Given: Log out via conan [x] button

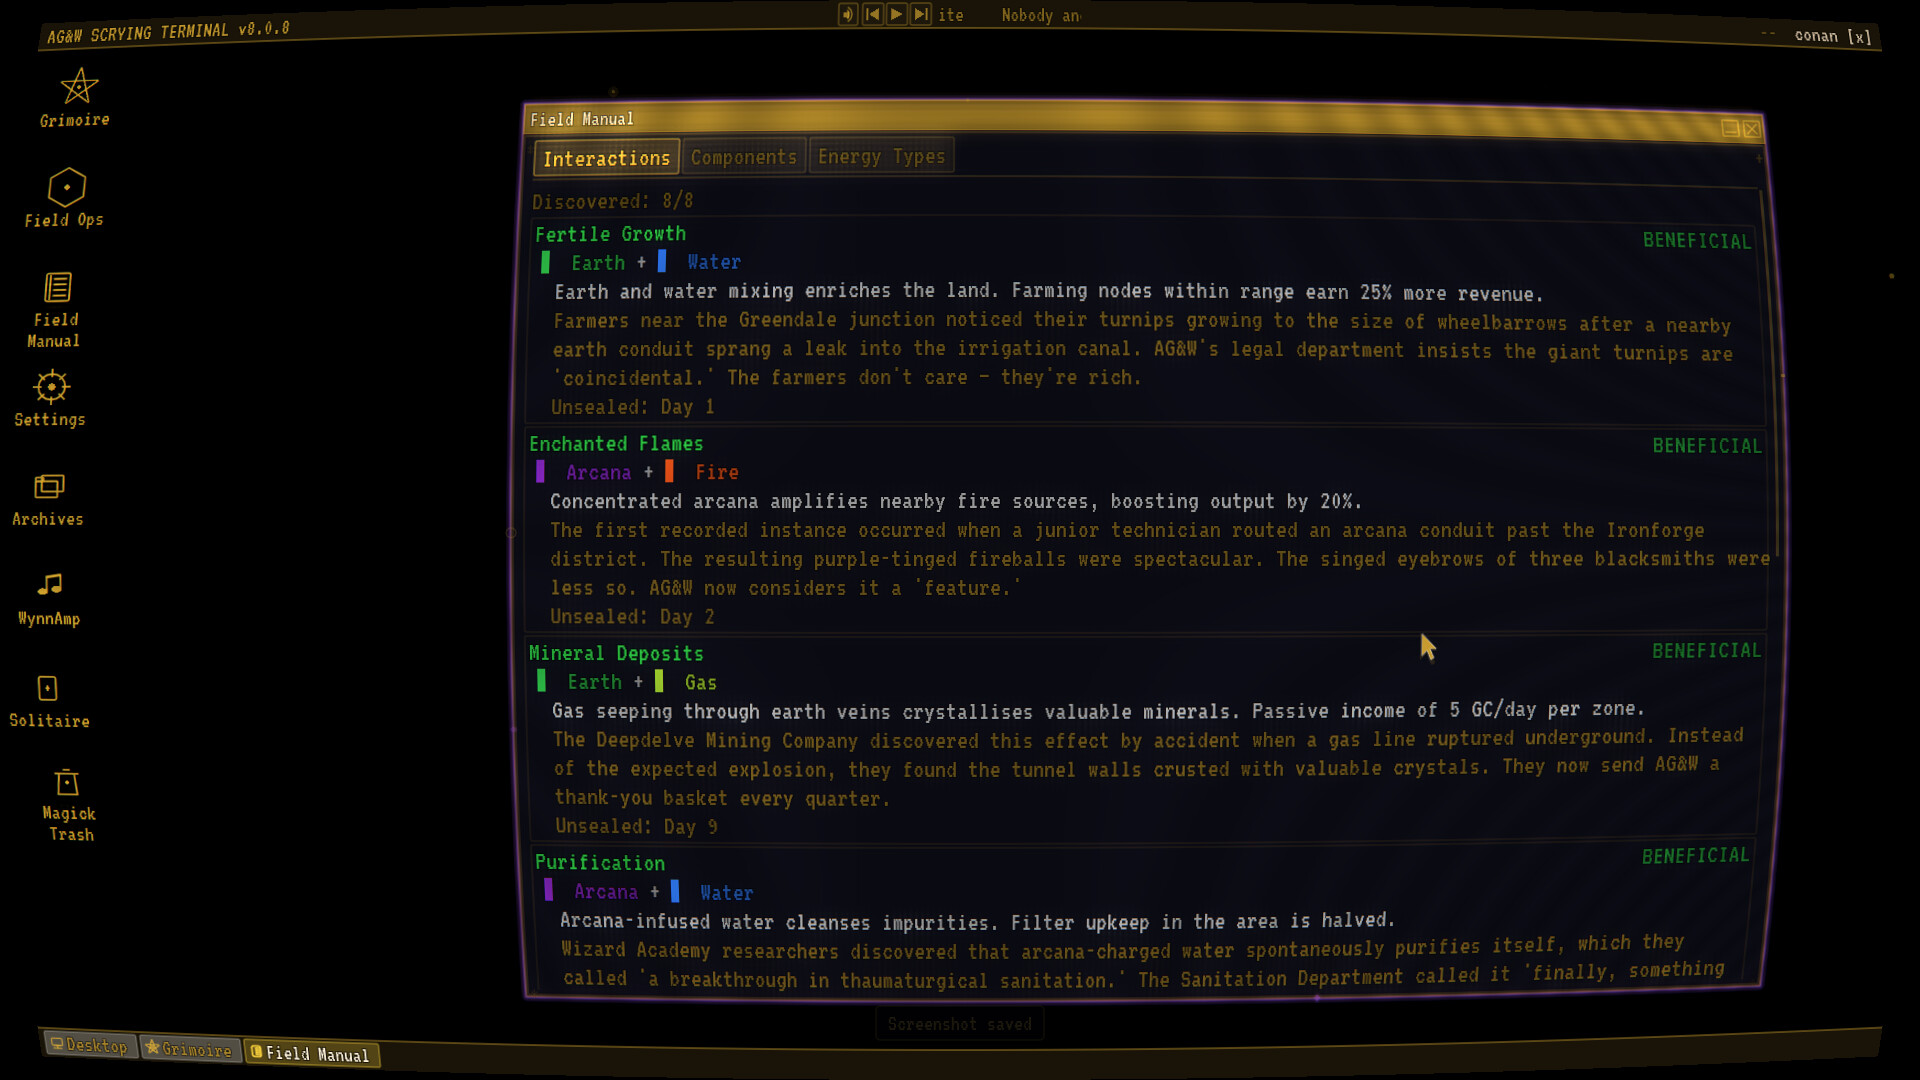Looking at the screenshot, I should click(1832, 36).
